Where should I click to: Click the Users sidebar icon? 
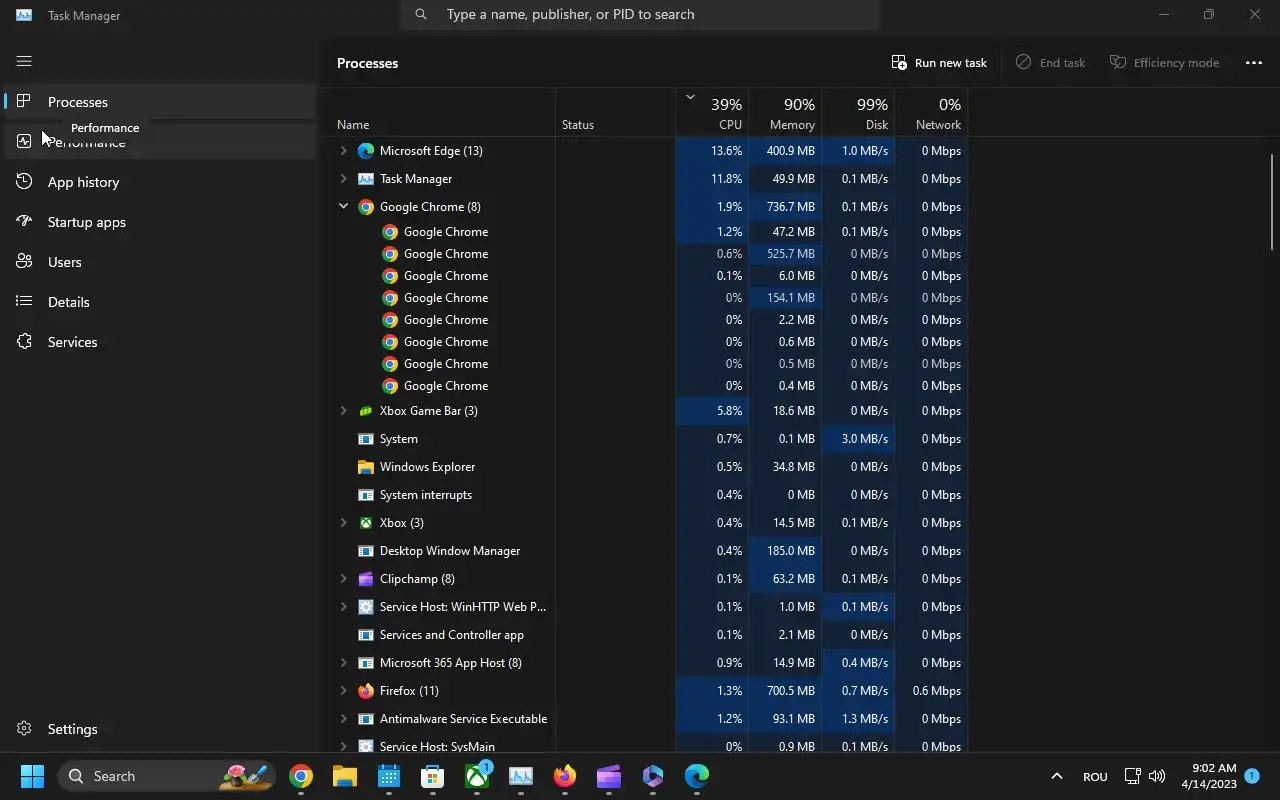(24, 261)
